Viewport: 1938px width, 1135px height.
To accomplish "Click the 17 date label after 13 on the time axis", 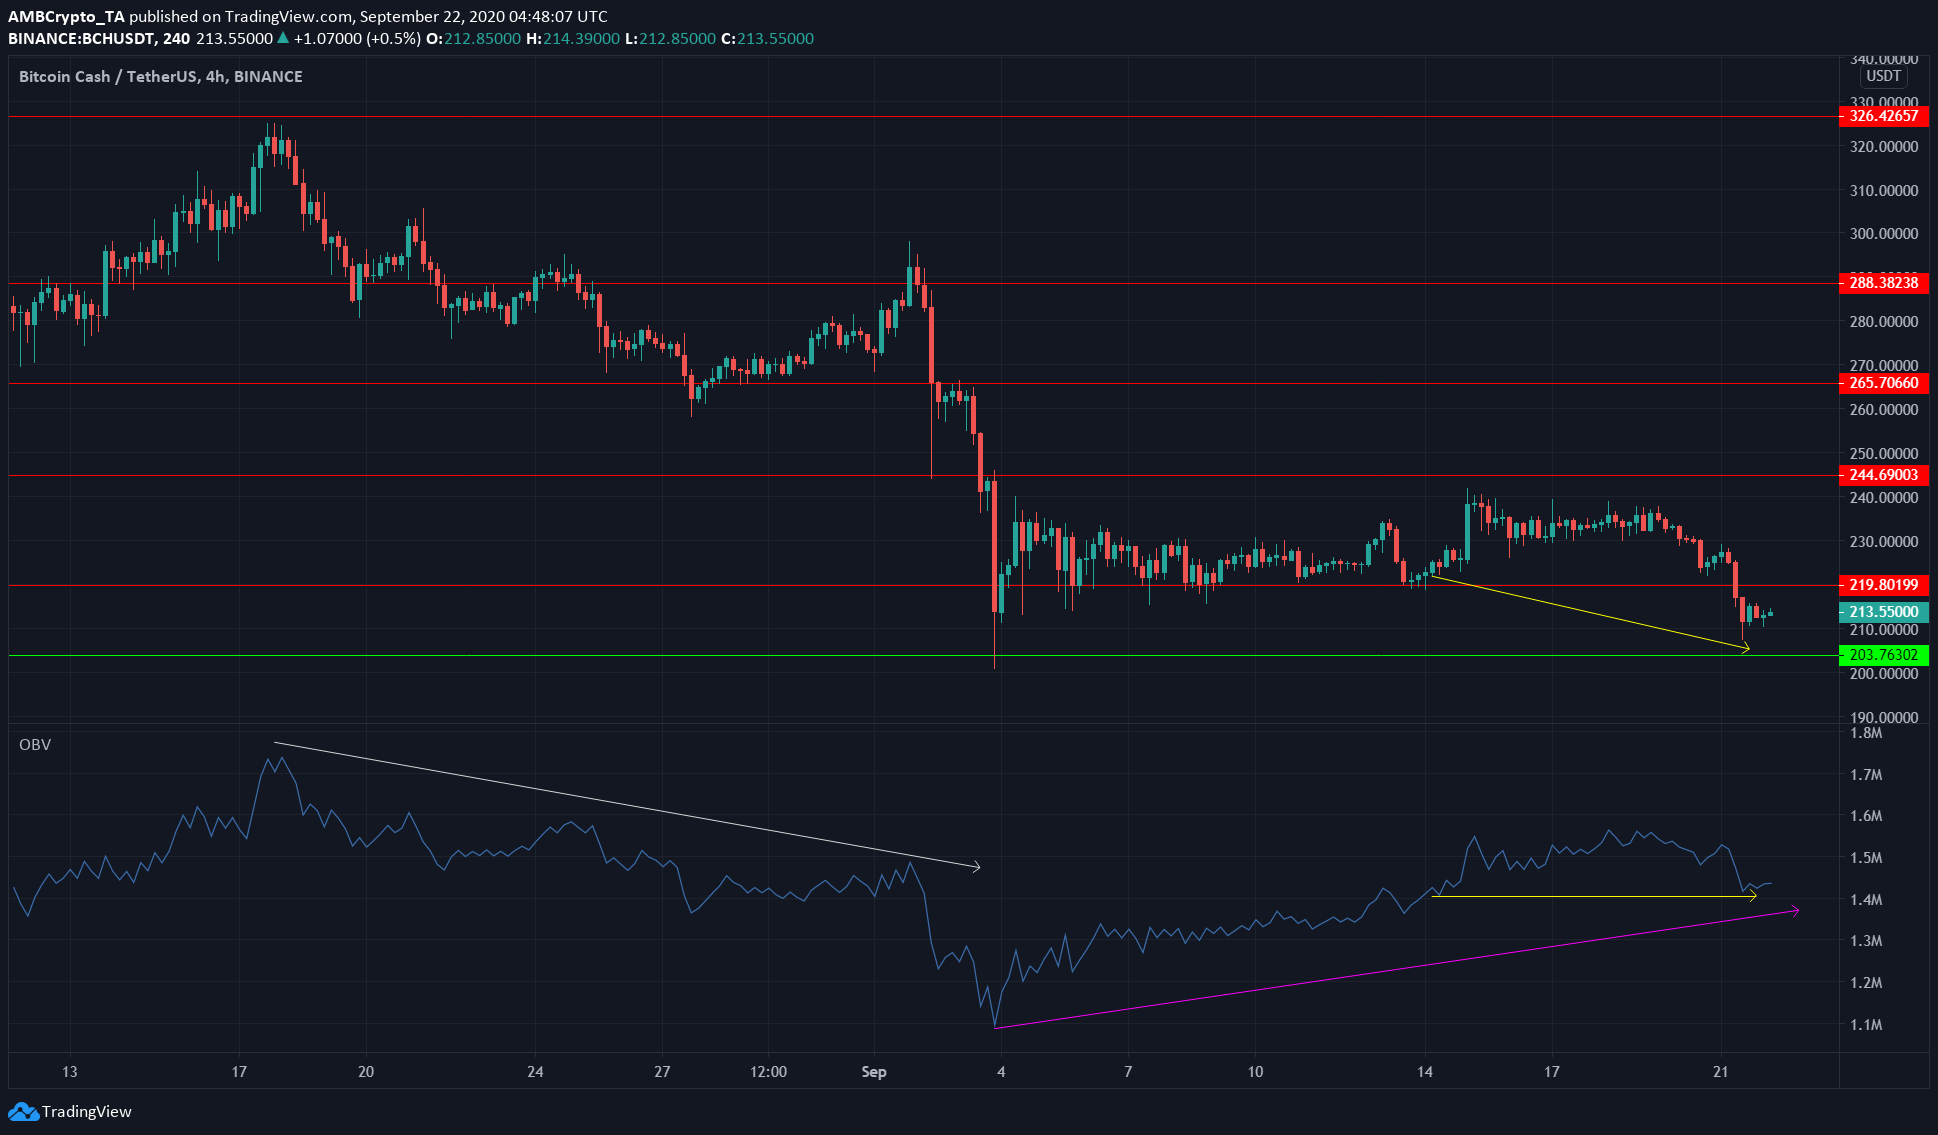I will tap(239, 1072).
